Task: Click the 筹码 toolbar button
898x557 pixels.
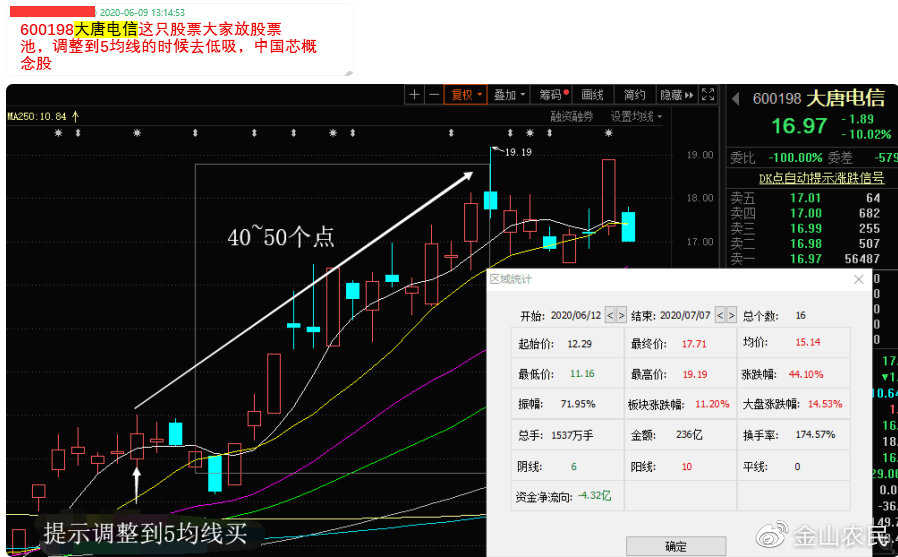Action: 553,95
